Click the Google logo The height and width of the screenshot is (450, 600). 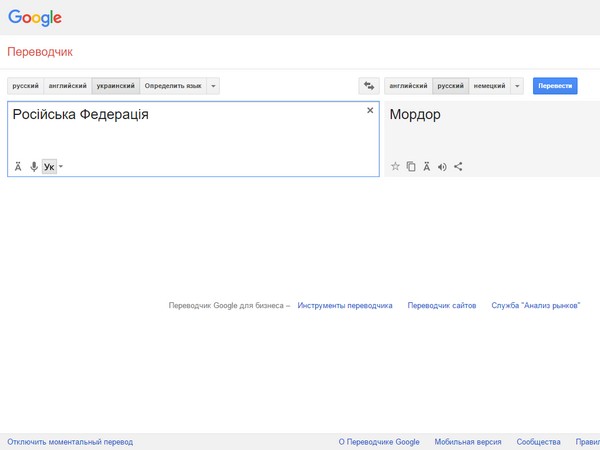pos(35,17)
